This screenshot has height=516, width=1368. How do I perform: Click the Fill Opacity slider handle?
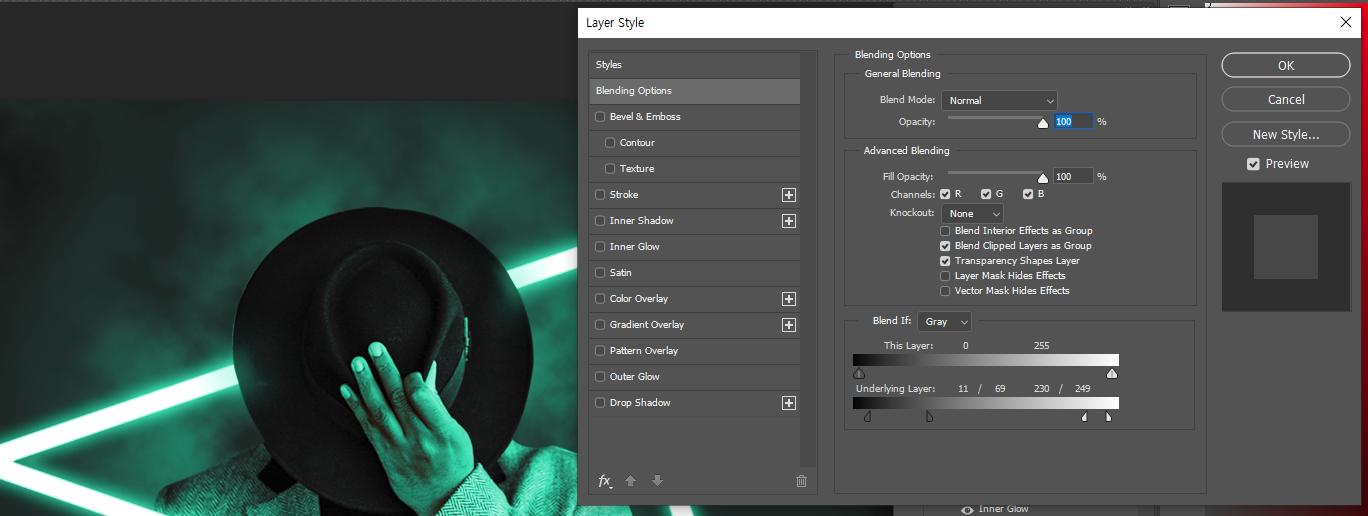click(1043, 178)
